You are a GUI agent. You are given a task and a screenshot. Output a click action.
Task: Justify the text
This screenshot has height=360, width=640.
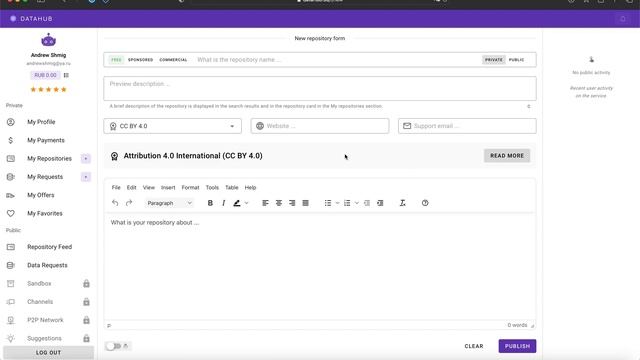click(x=305, y=203)
